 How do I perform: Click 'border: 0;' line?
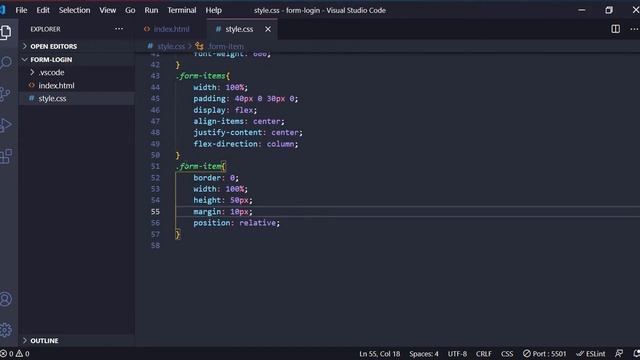[x=216, y=178]
